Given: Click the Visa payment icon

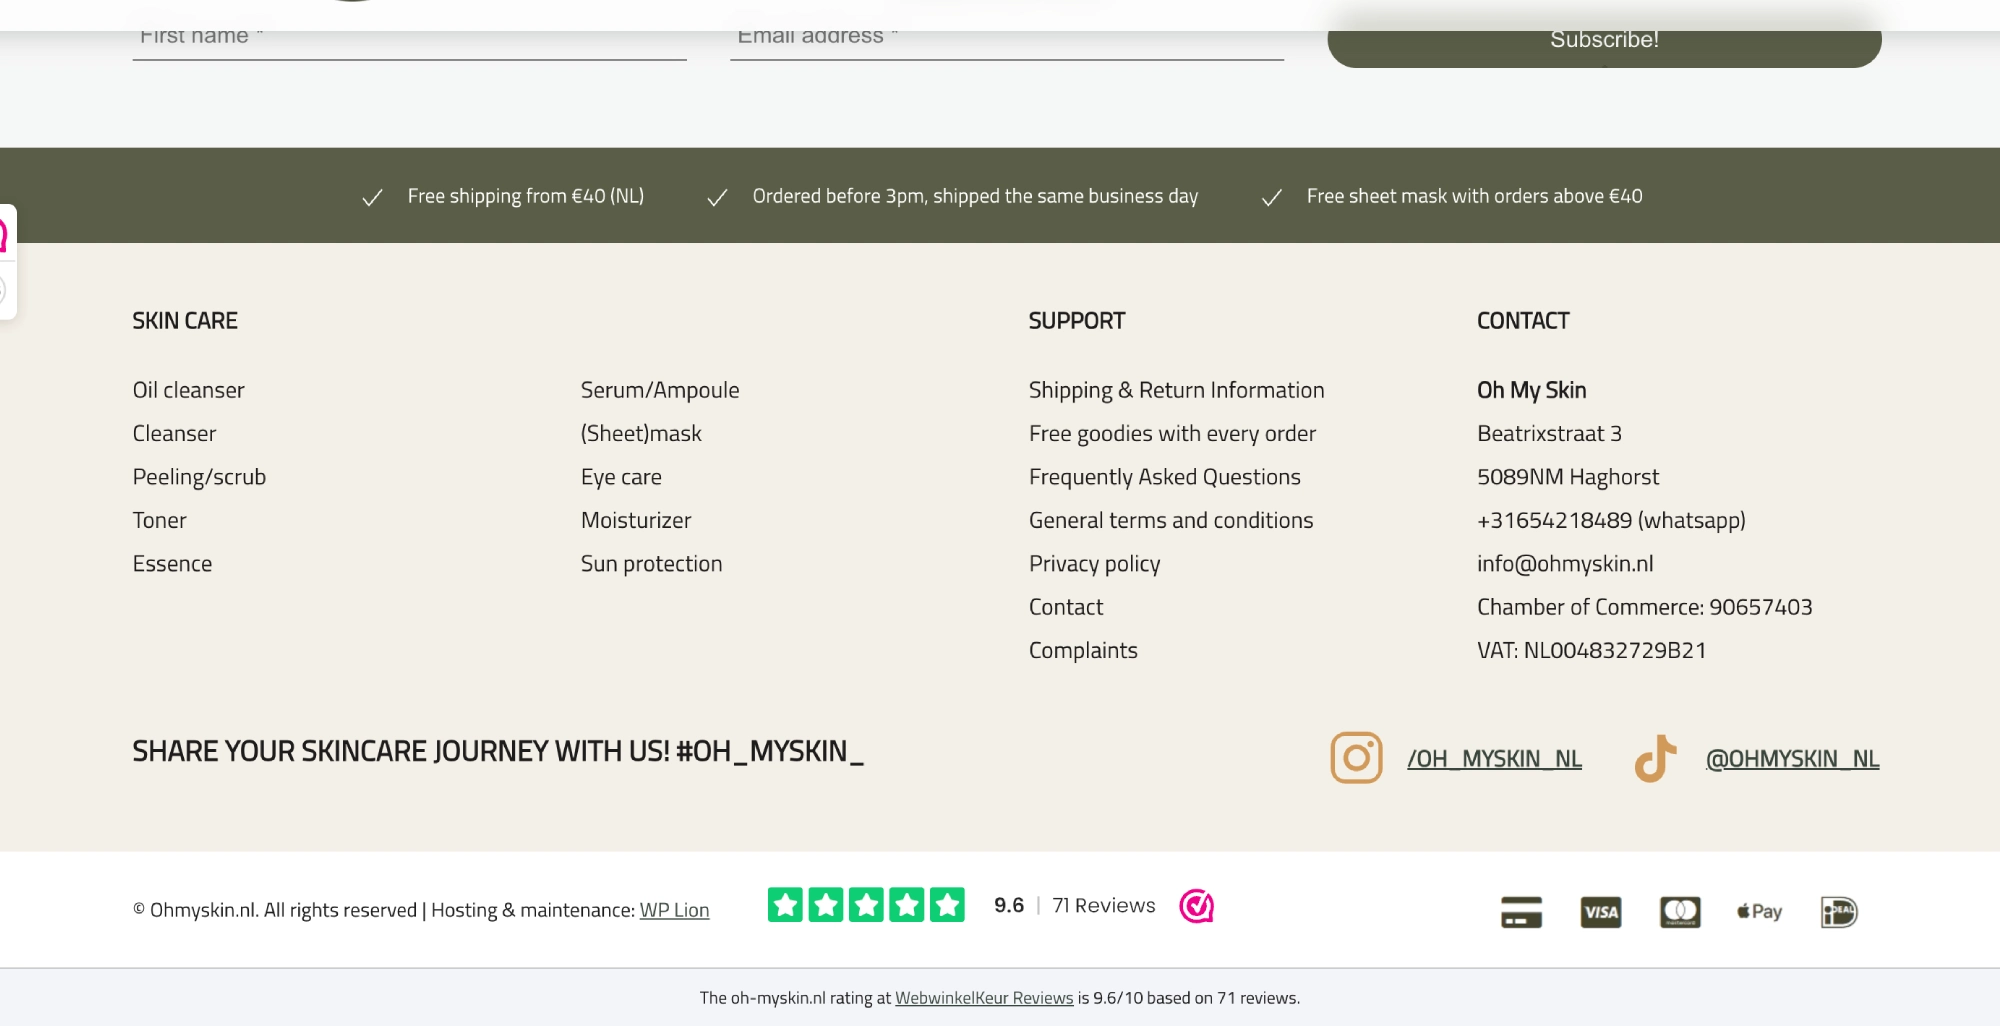Looking at the screenshot, I should coord(1600,912).
